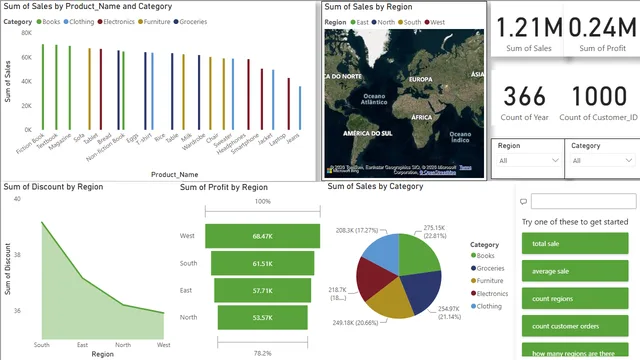Select 'how many regions are there' suggestion
The width and height of the screenshot is (640, 360).
[575, 351]
